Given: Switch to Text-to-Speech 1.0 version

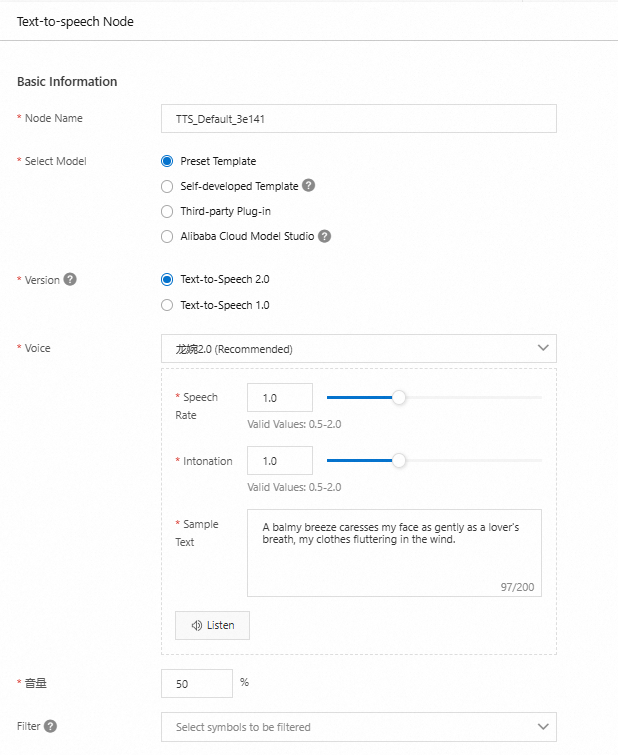Looking at the screenshot, I should (x=167, y=305).
